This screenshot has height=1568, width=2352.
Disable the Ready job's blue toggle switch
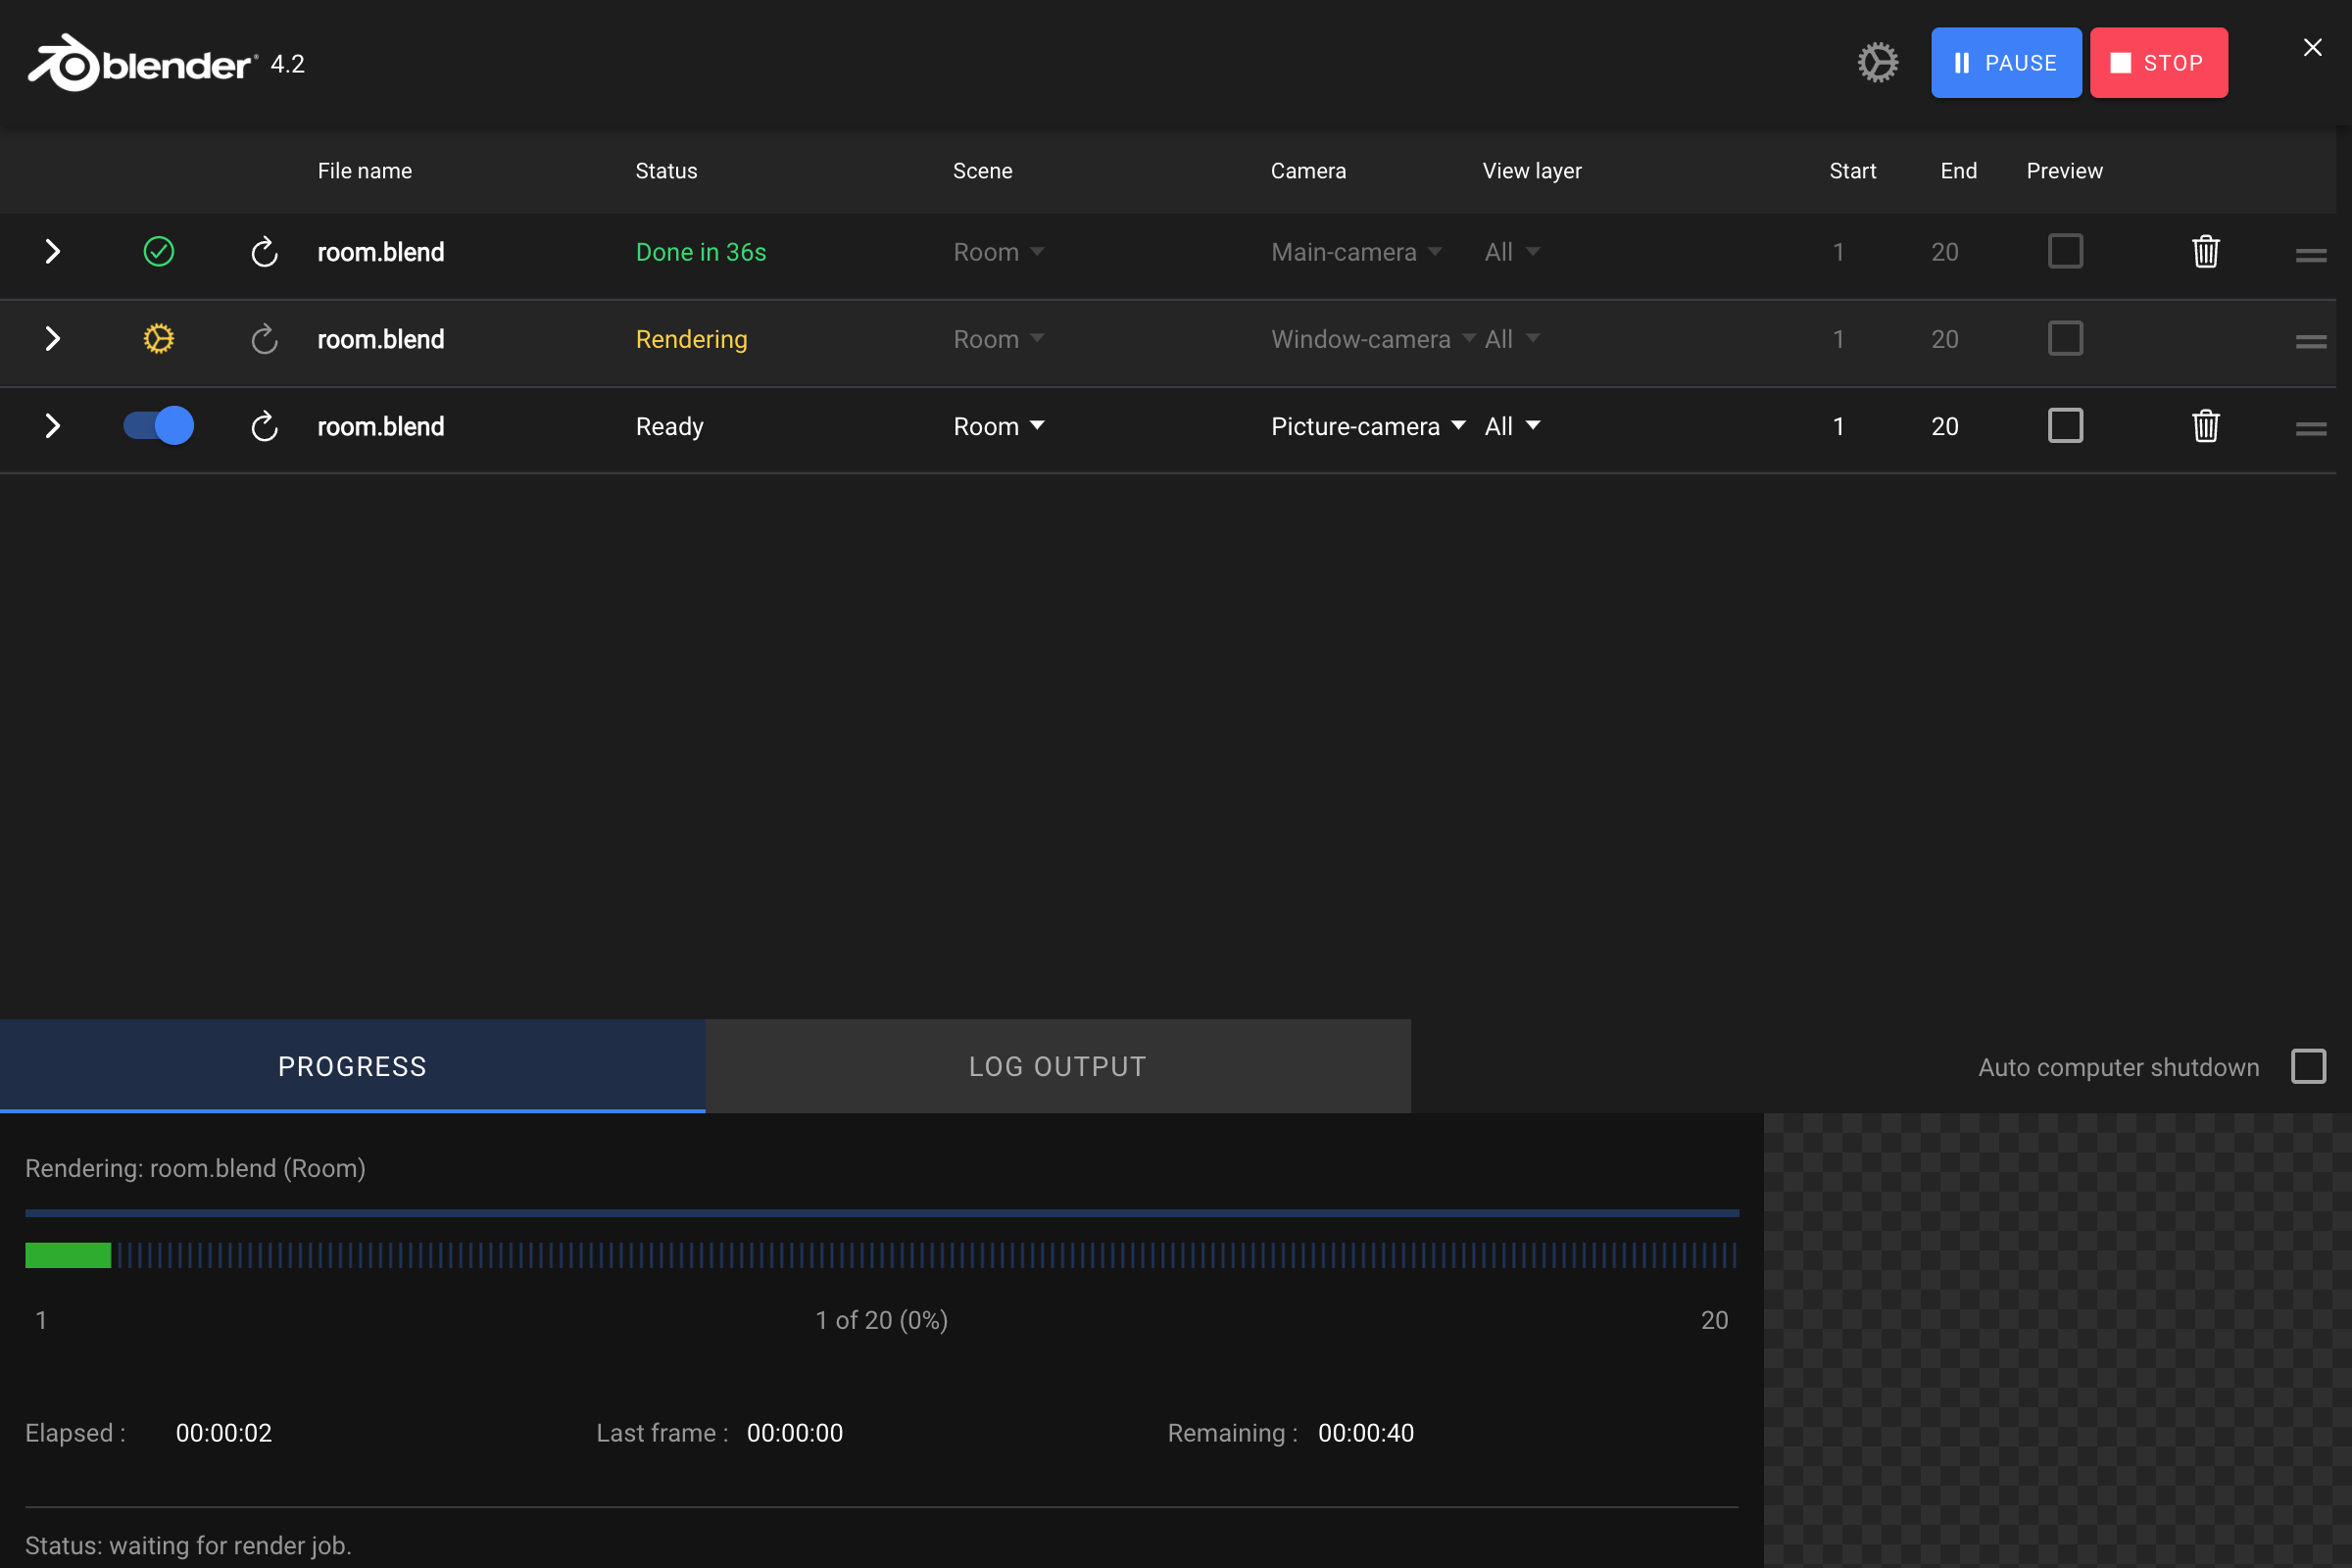[157, 425]
